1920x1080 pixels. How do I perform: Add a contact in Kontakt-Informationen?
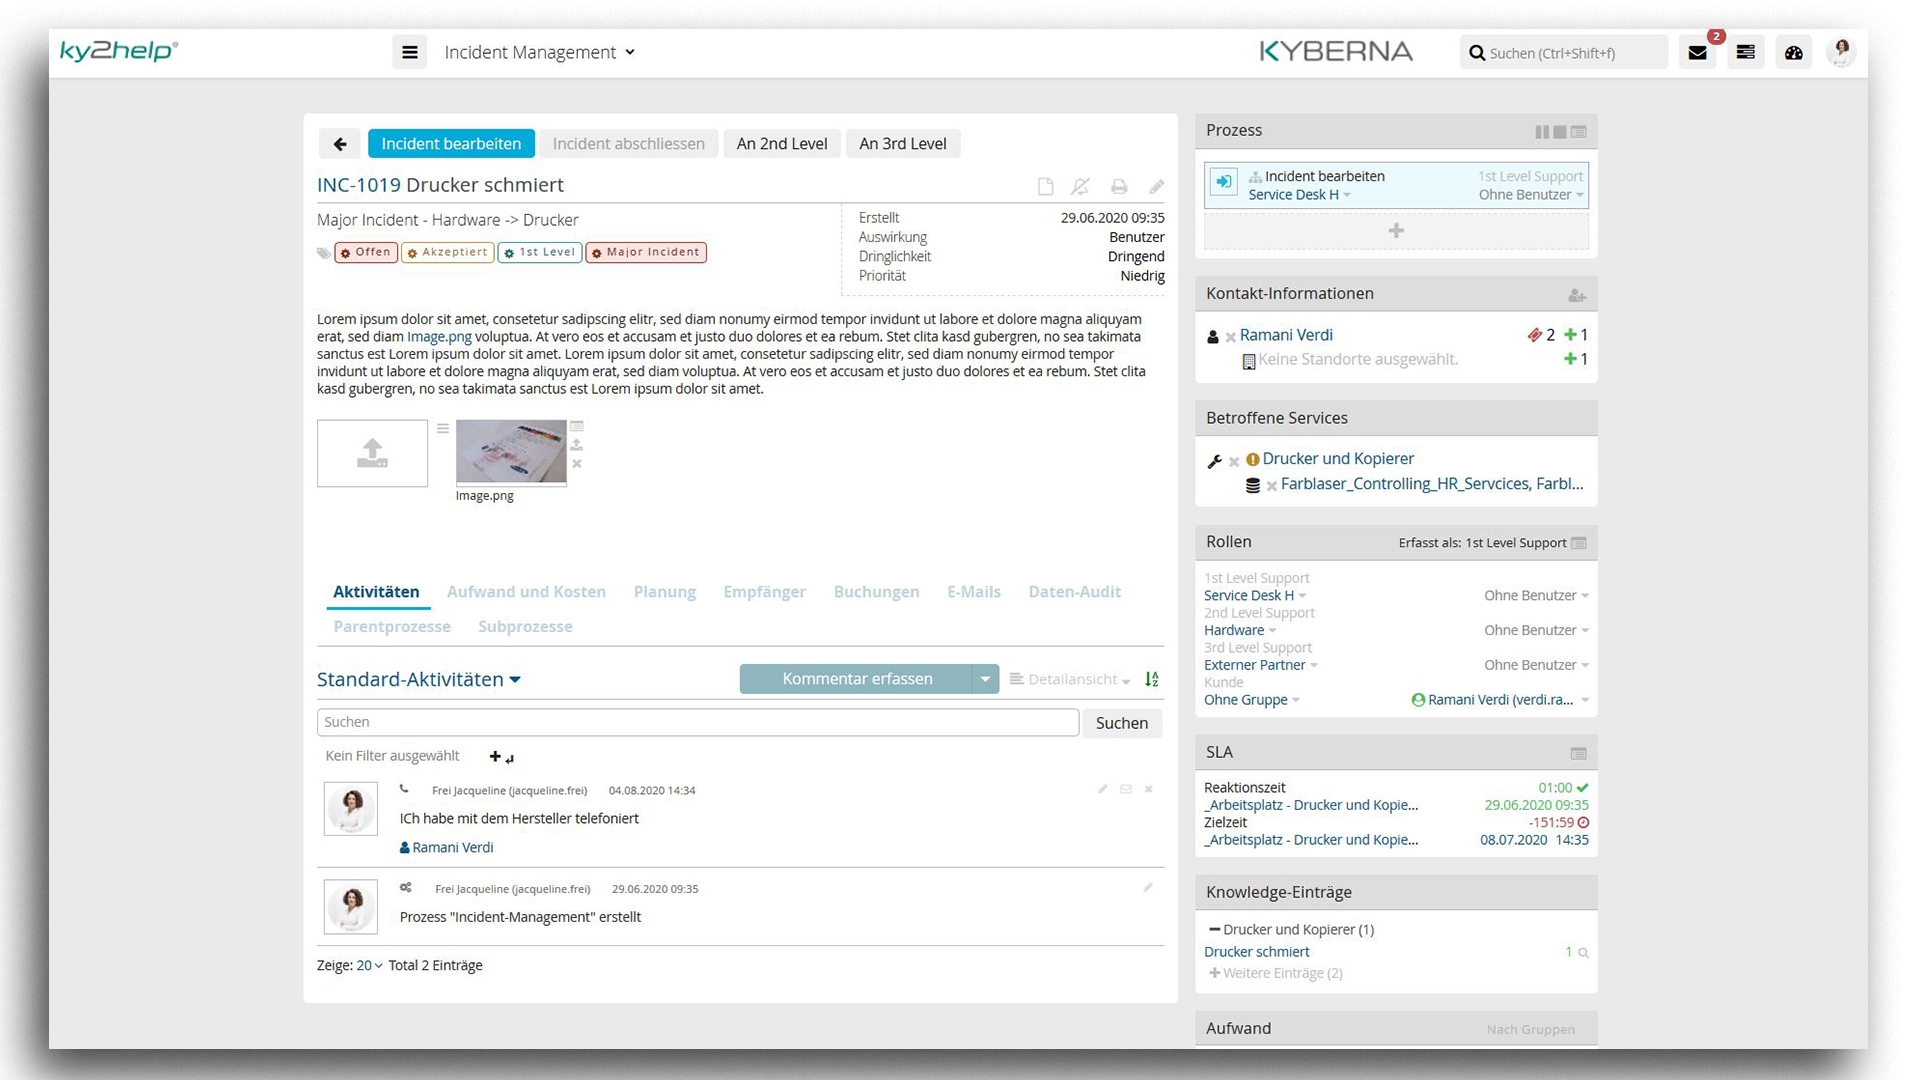pyautogui.click(x=1577, y=295)
